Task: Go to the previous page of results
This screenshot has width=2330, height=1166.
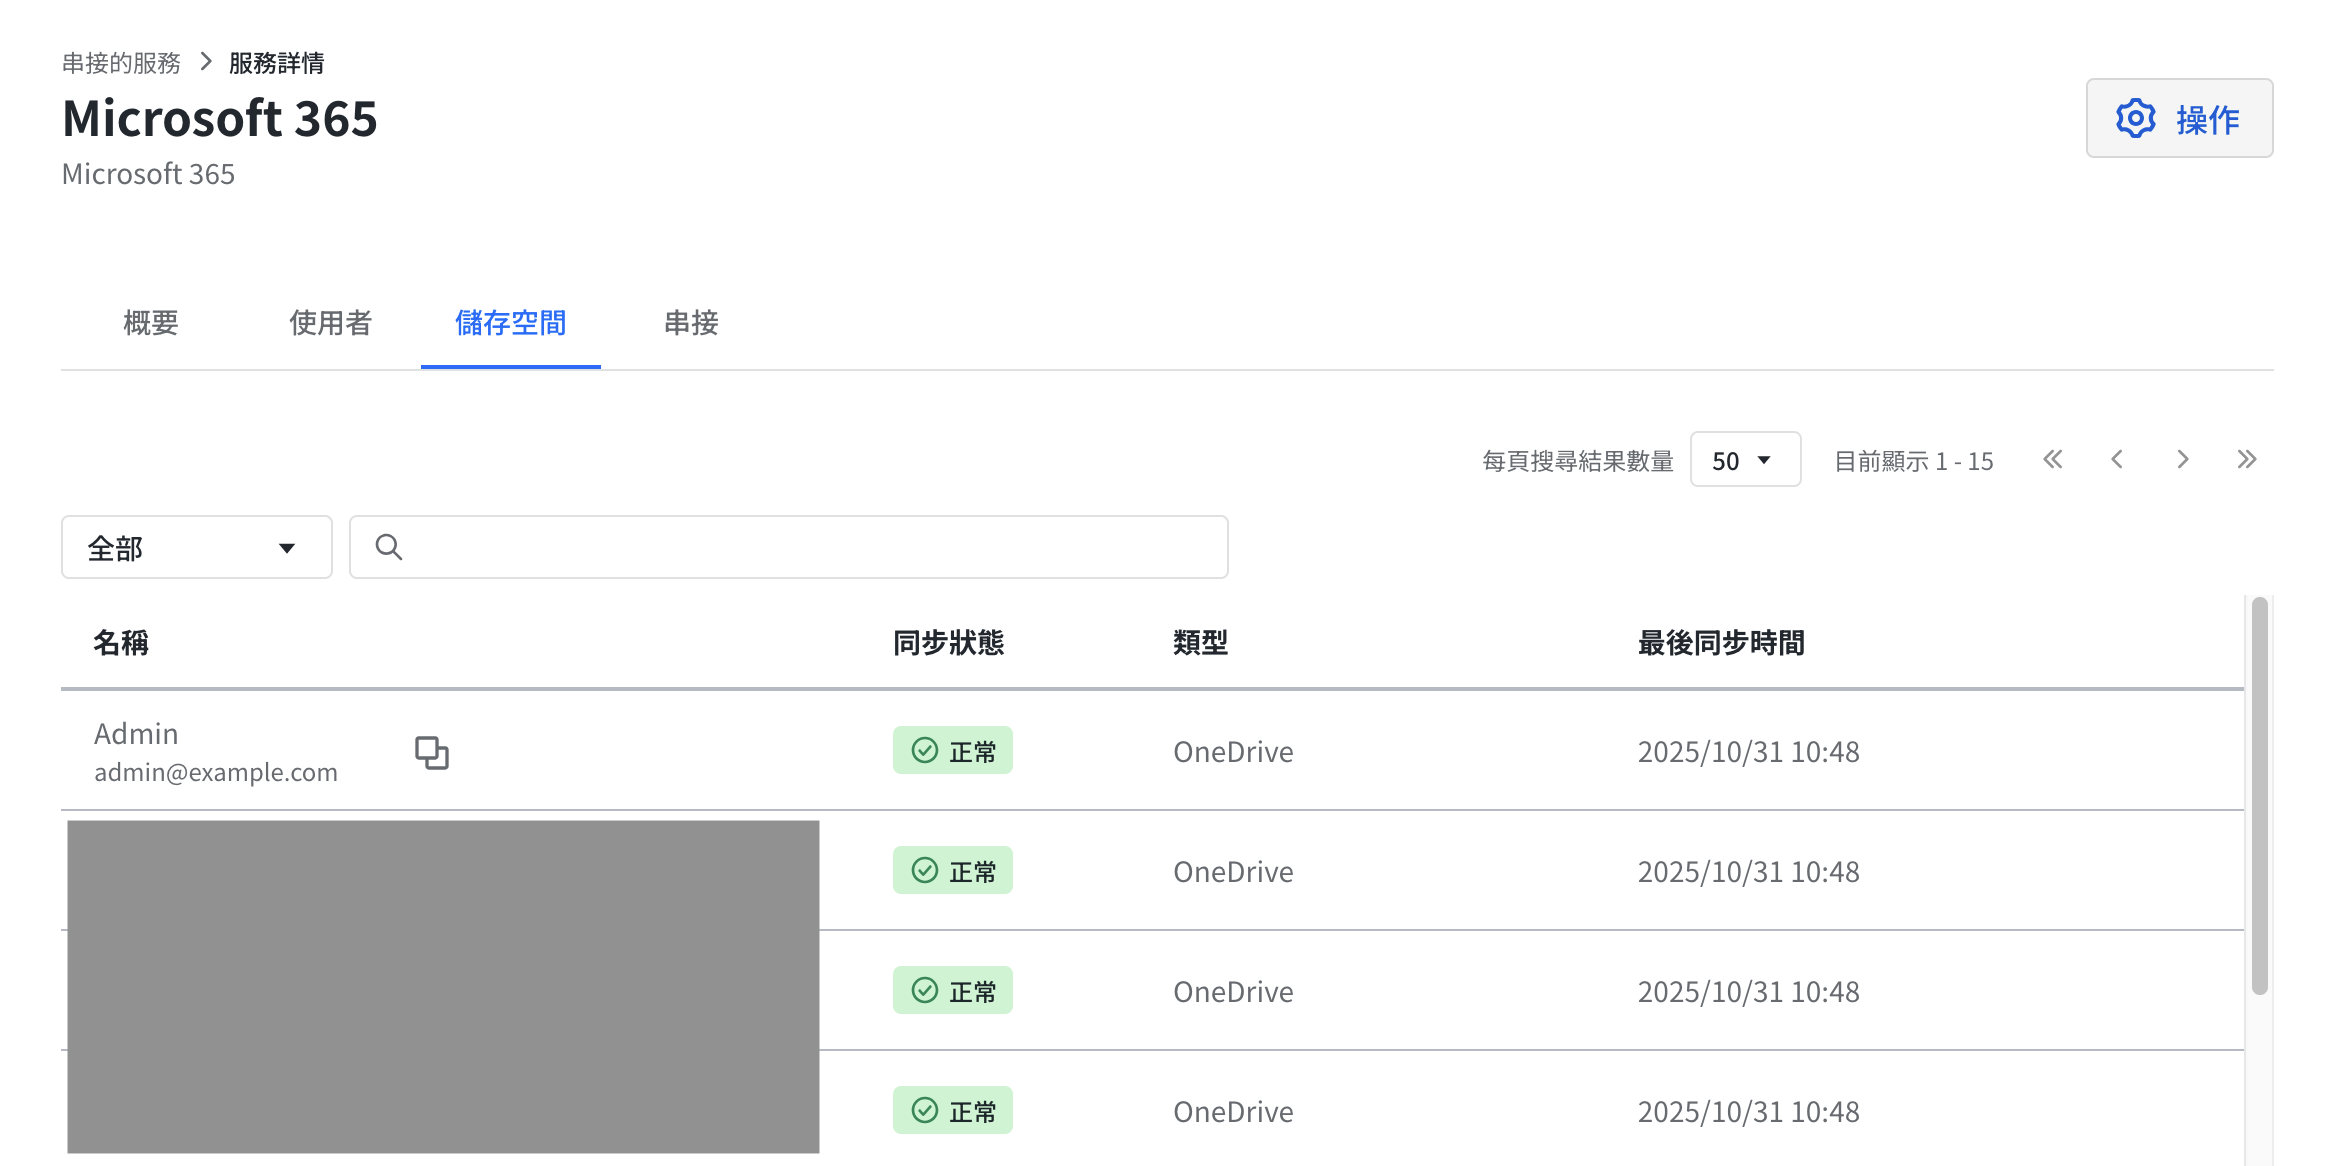Action: pos(2117,459)
